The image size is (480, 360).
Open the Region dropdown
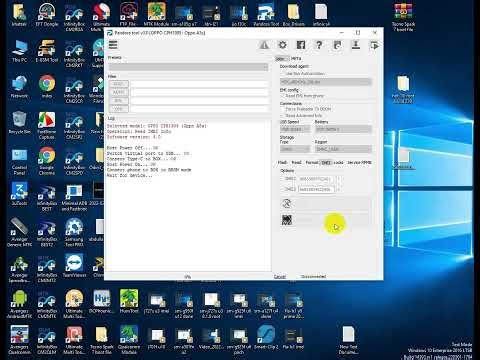pos(343,149)
